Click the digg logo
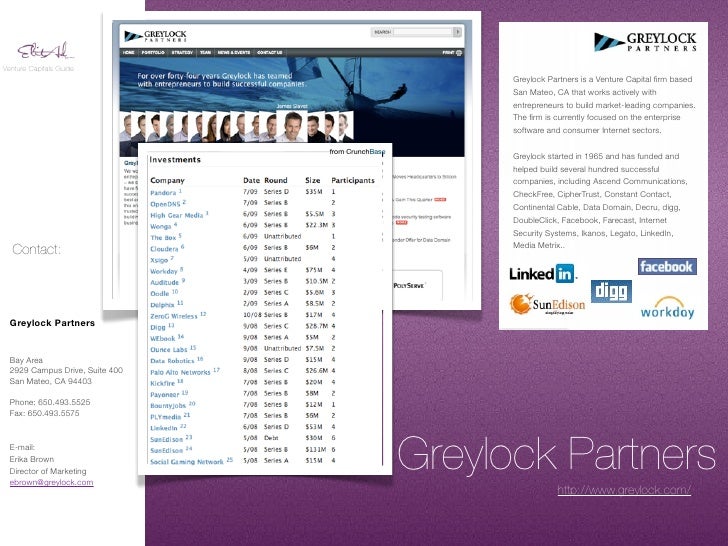This screenshot has height=546, width=728. pyautogui.click(x=611, y=292)
